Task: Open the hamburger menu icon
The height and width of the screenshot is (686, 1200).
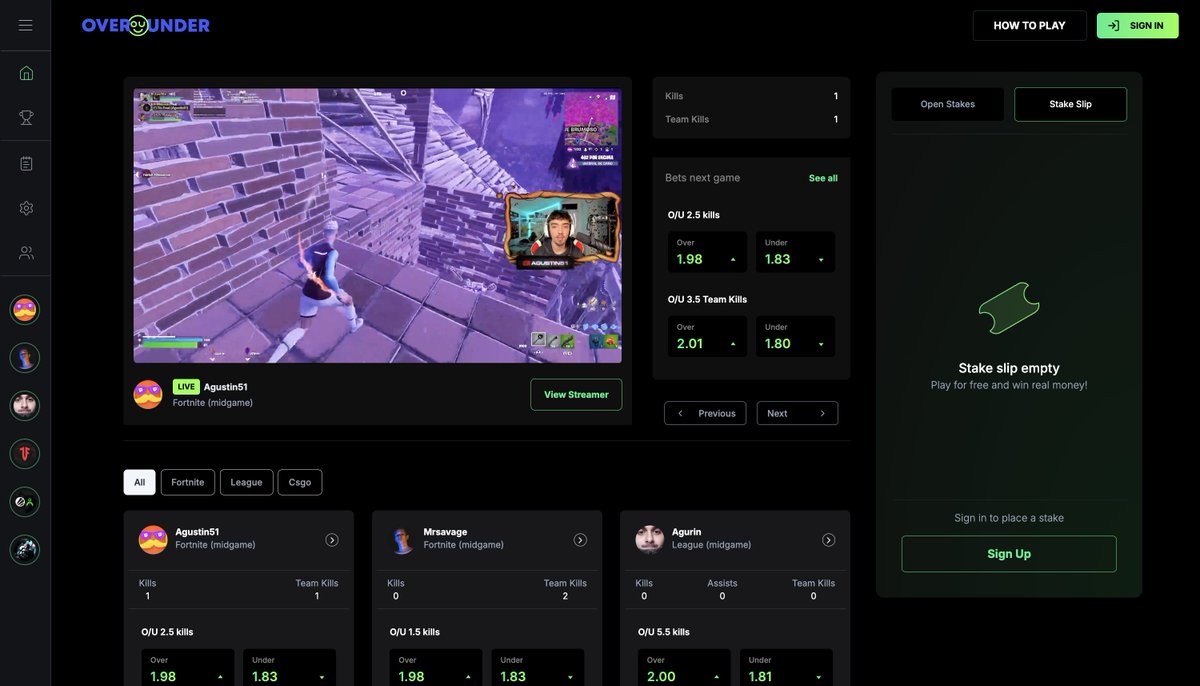Action: pyautogui.click(x=25, y=25)
